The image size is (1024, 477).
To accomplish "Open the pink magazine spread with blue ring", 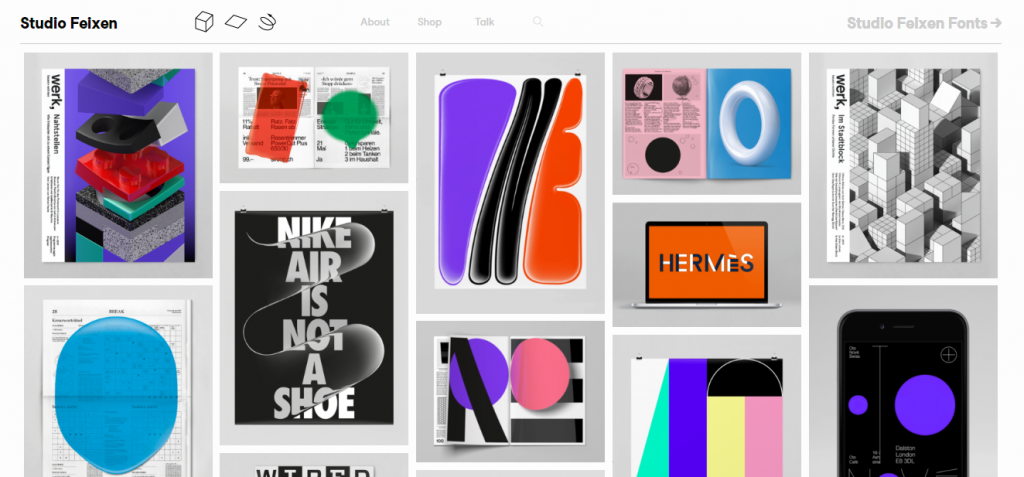I will (x=706, y=123).
